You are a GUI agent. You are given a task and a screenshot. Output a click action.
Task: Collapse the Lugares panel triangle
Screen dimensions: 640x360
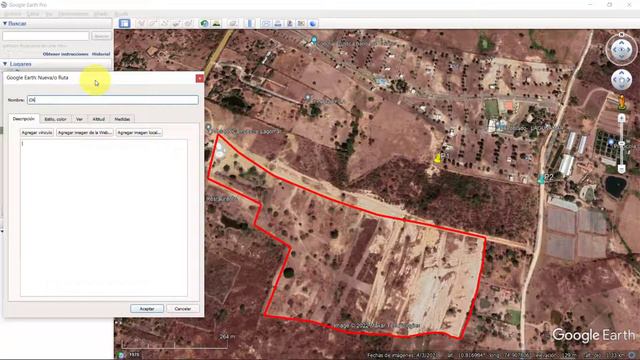pos(5,64)
